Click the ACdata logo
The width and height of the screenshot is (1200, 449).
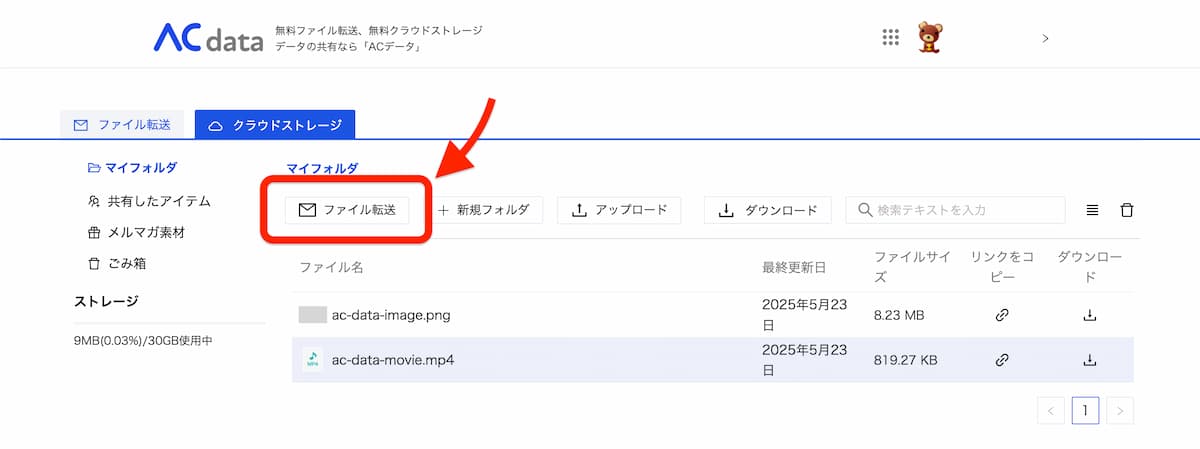(208, 37)
